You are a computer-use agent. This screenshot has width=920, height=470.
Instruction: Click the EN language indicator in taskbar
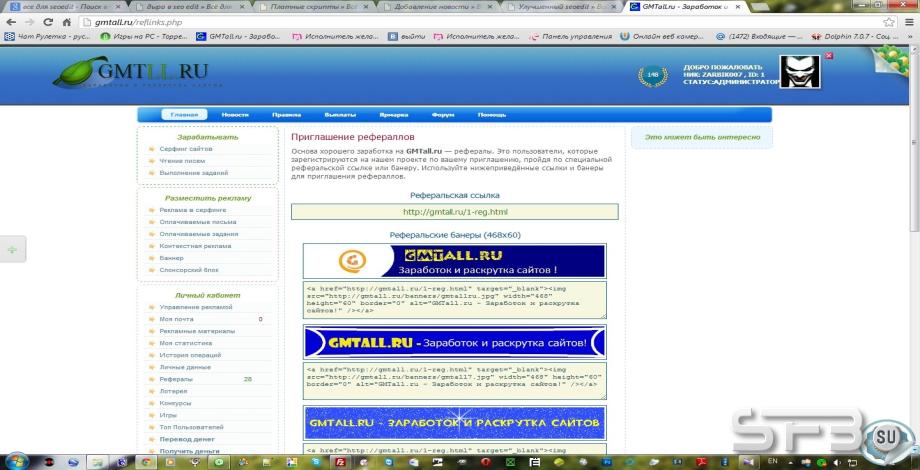773,461
